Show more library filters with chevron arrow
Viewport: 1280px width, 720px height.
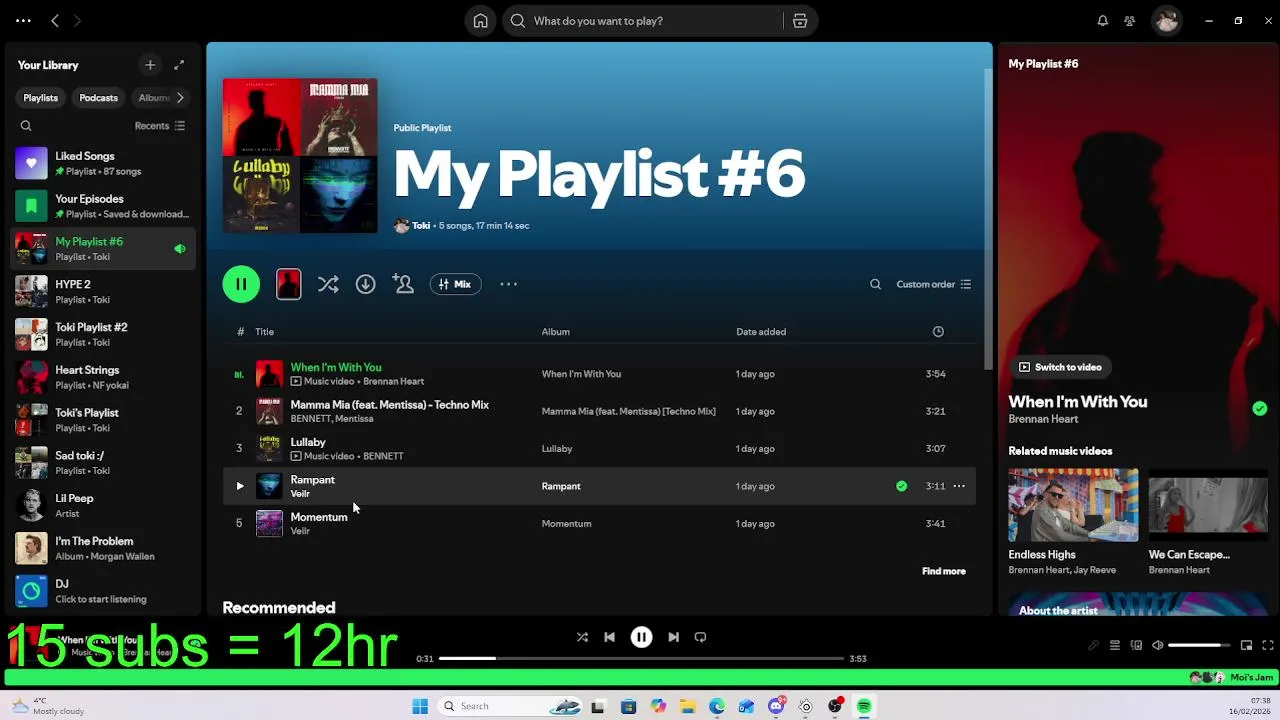[x=180, y=98]
